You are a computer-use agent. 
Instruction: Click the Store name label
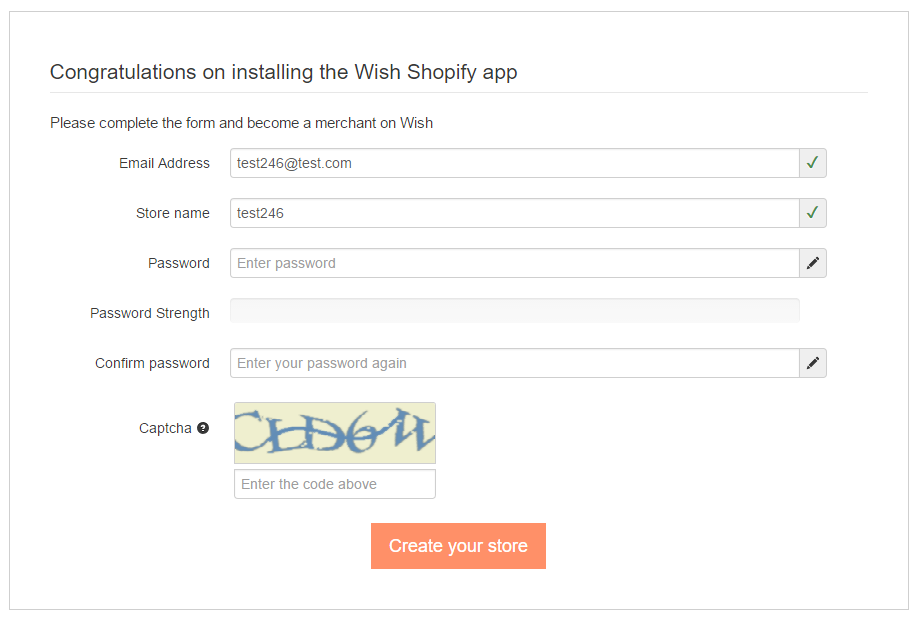[x=172, y=213]
